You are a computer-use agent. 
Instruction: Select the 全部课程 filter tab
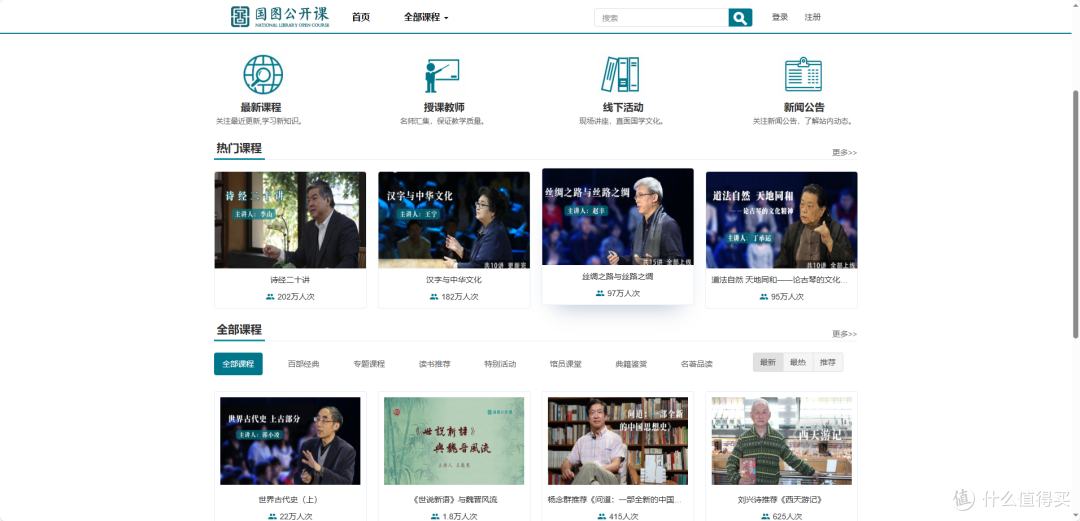pyautogui.click(x=238, y=364)
